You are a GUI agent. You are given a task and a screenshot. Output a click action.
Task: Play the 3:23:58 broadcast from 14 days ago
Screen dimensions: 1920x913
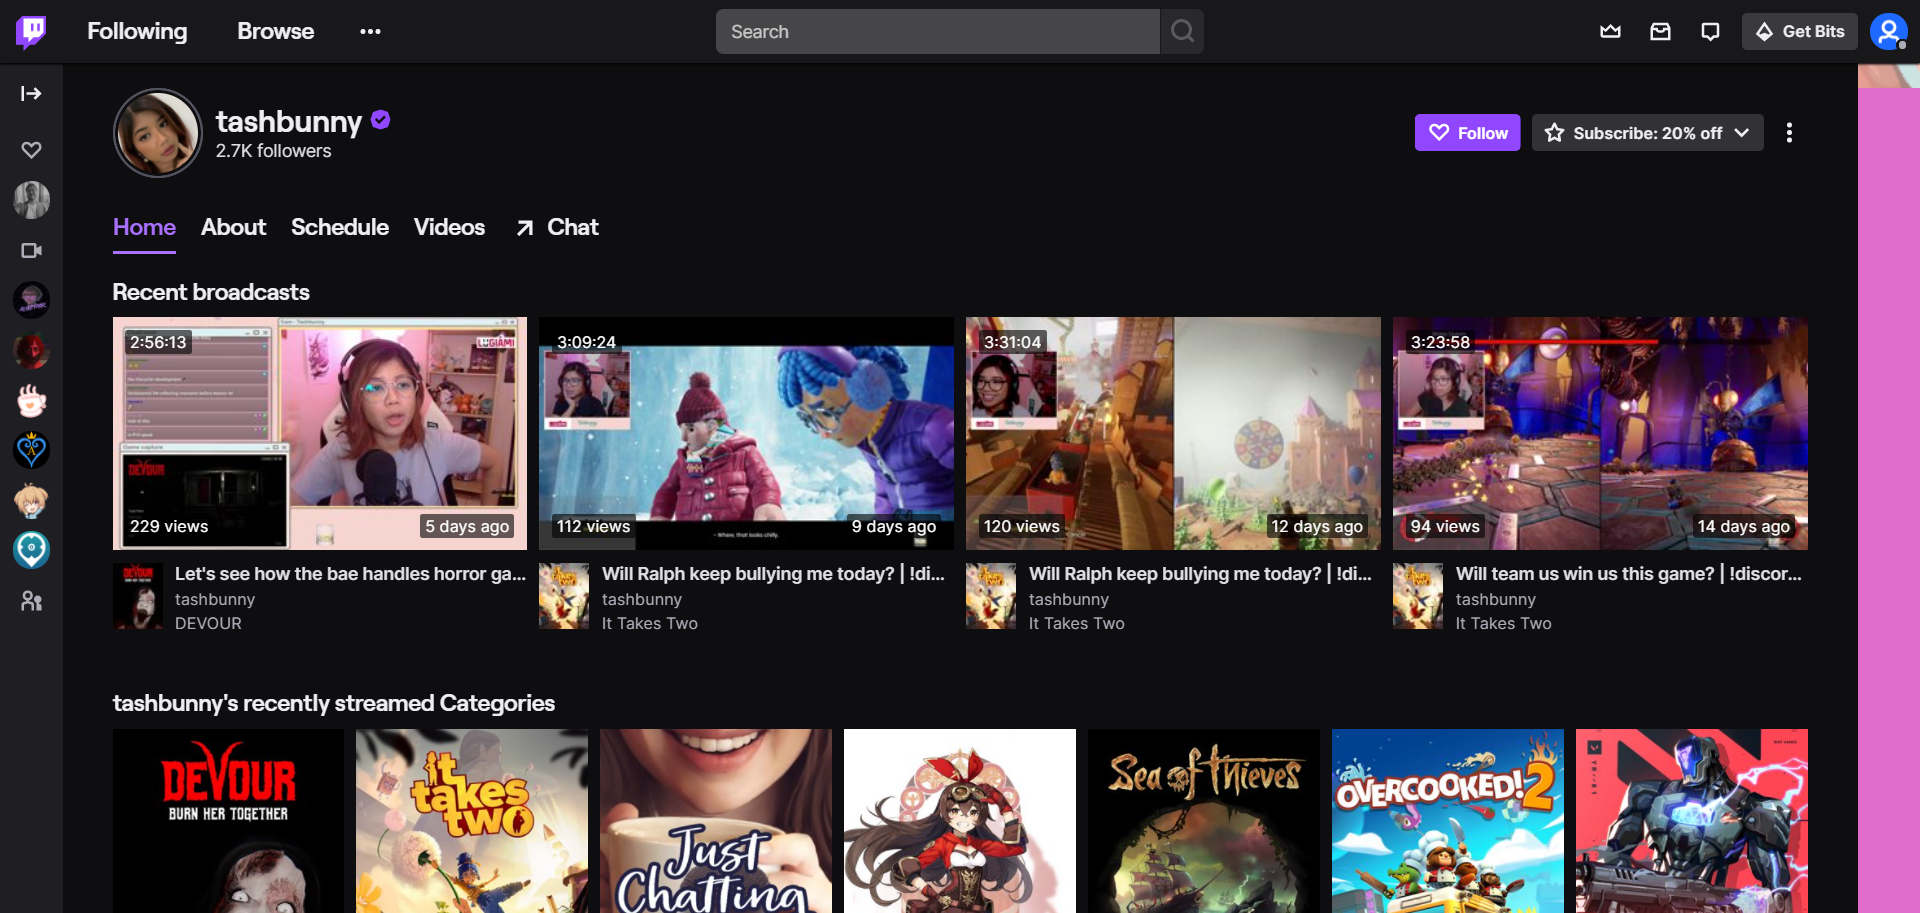coord(1600,433)
